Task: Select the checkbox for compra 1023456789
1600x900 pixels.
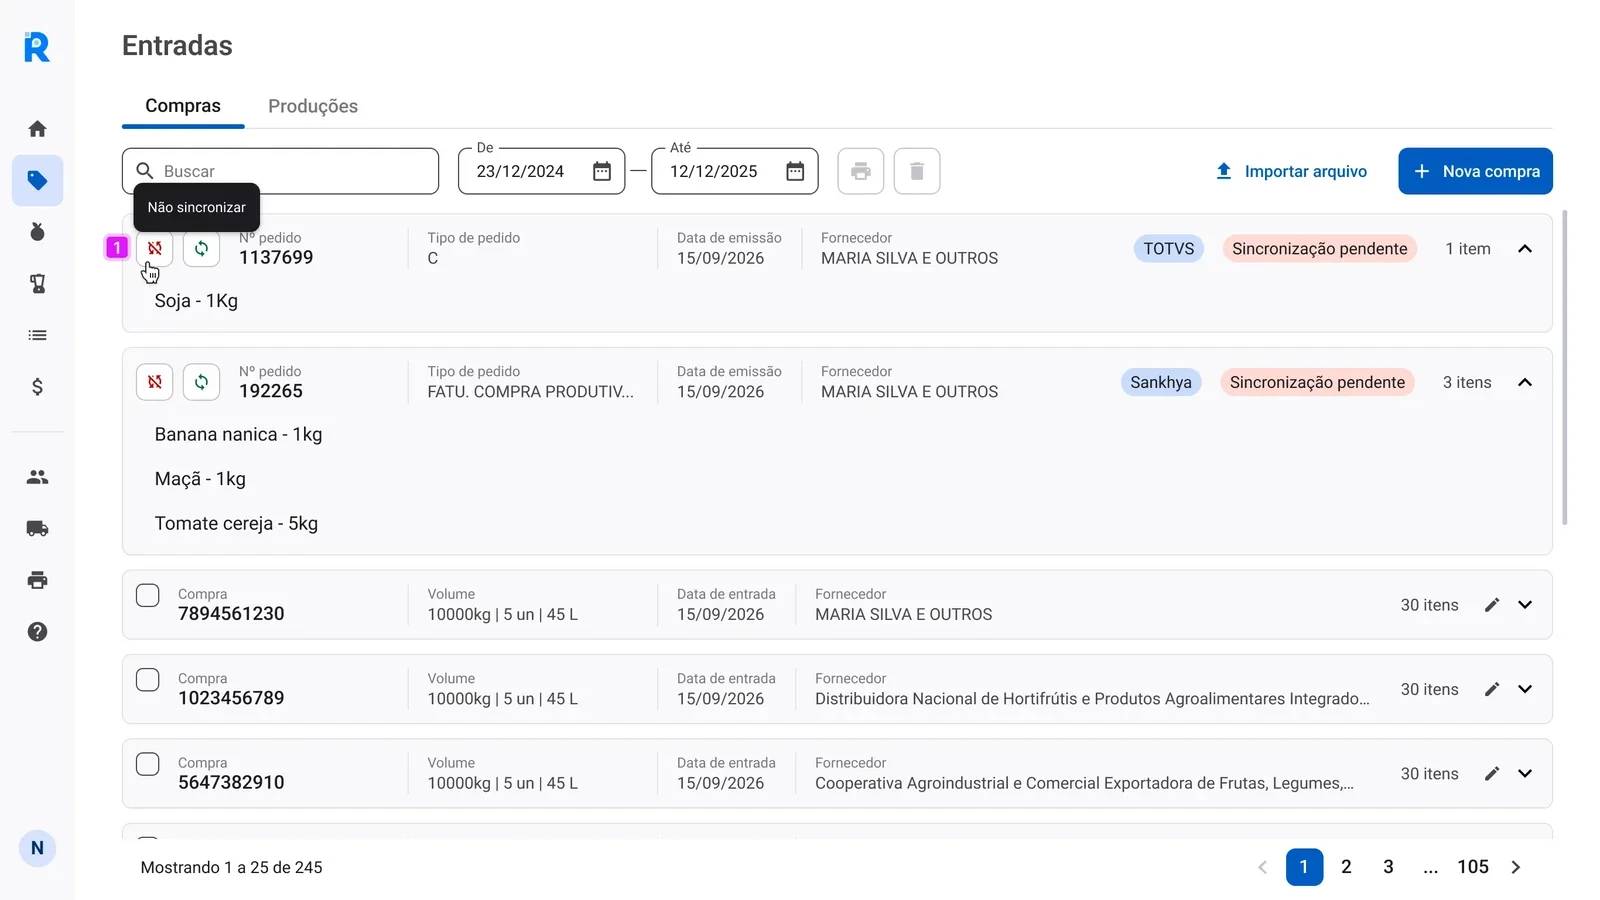Action: coord(147,679)
